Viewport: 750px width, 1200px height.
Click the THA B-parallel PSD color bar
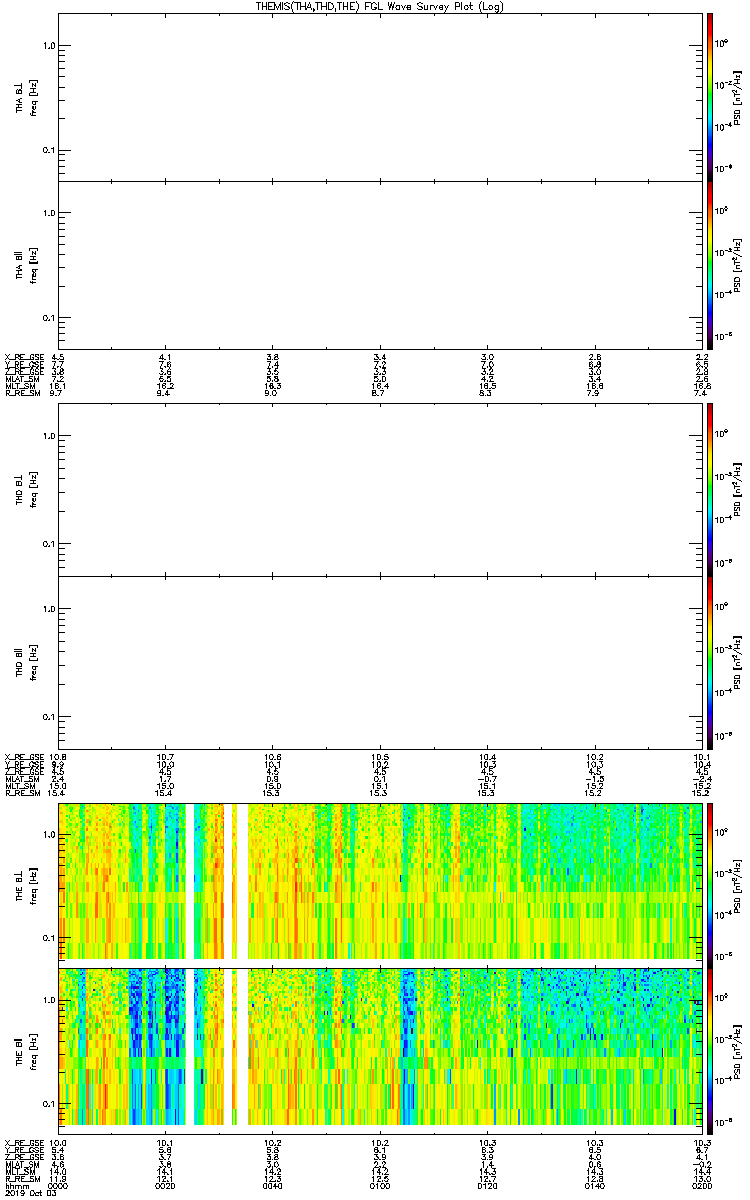point(710,264)
